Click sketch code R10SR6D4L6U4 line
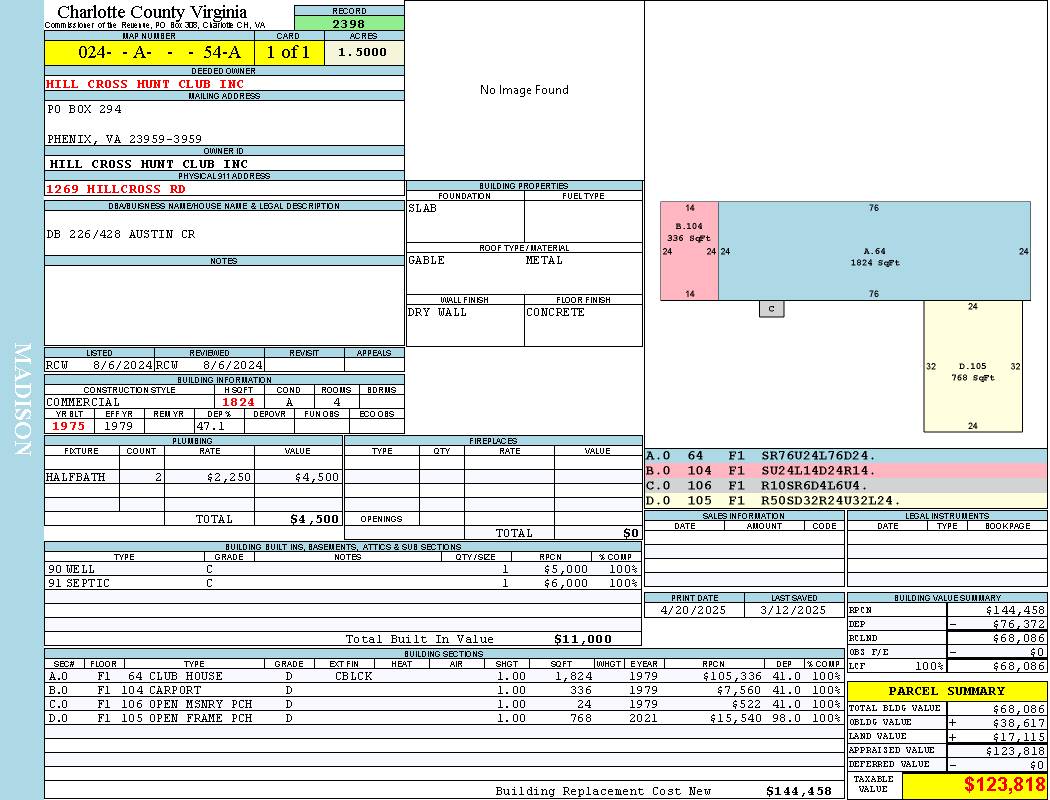Viewport: 1050px width, 800px height. coord(846,485)
